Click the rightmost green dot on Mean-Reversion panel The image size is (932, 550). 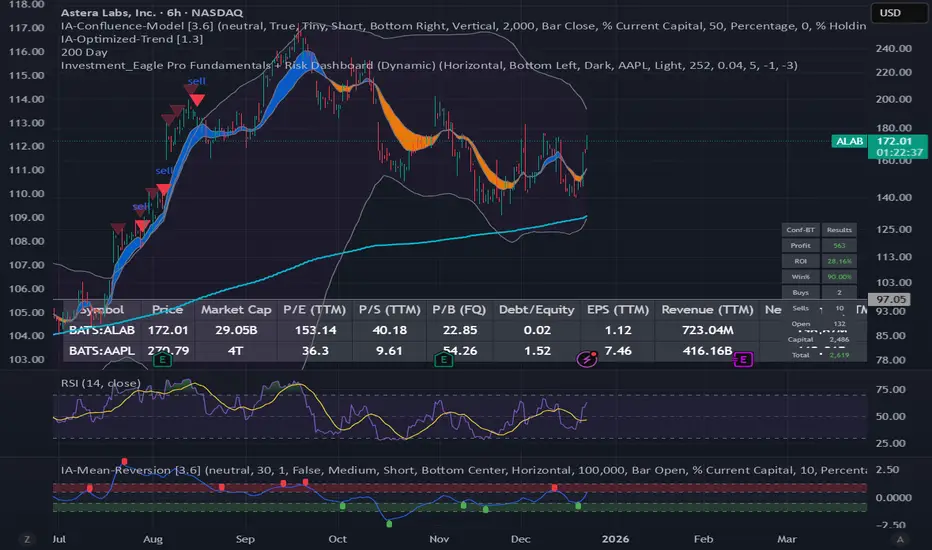(x=579, y=507)
